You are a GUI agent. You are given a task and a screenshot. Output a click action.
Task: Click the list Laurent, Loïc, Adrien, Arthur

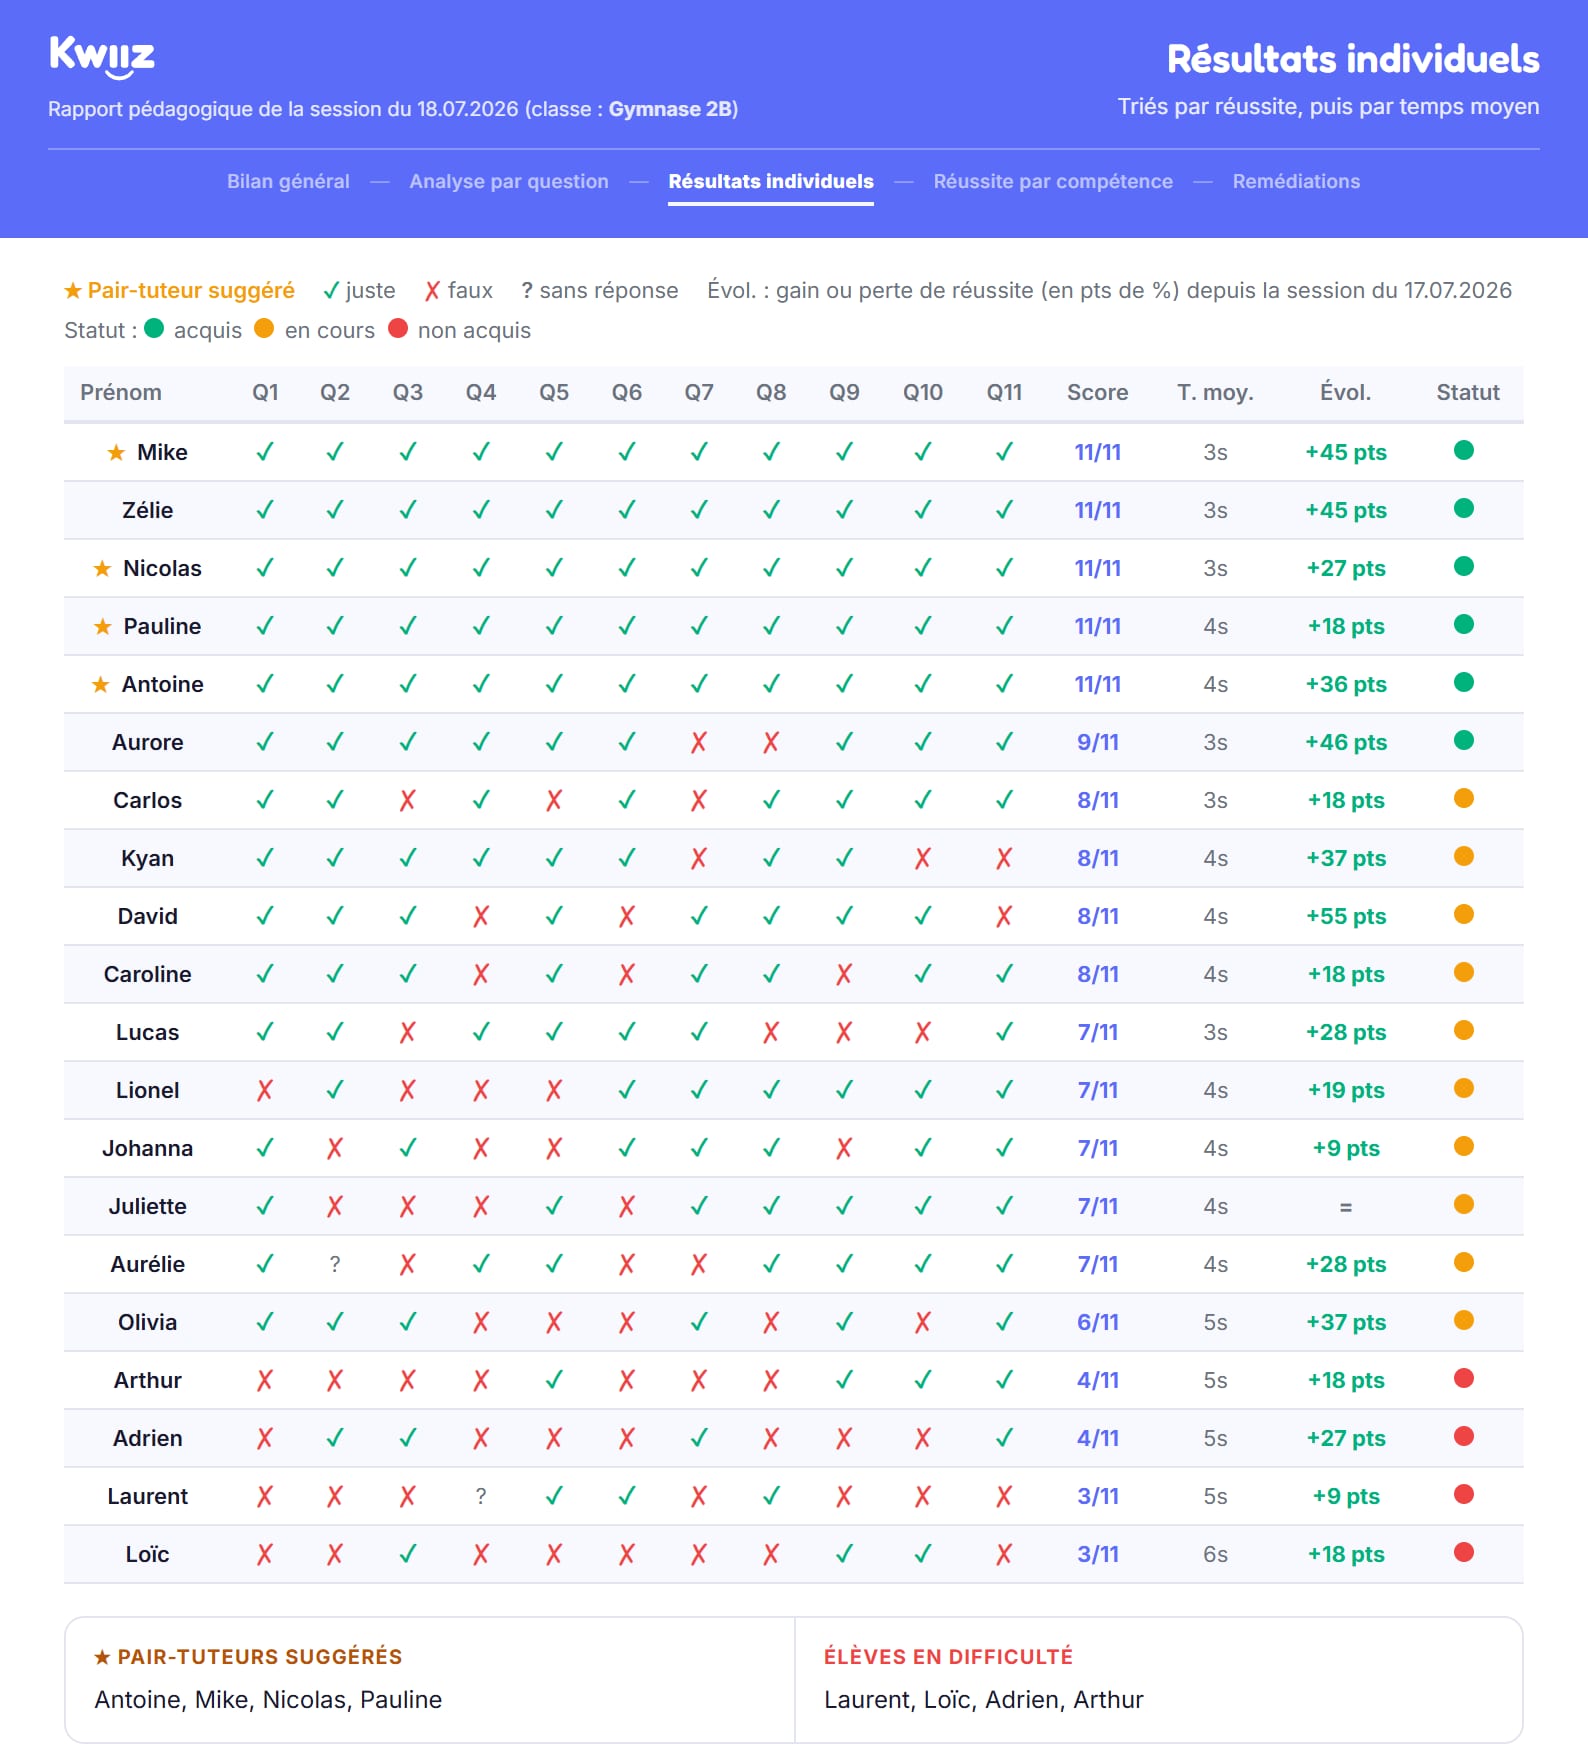point(984,1699)
